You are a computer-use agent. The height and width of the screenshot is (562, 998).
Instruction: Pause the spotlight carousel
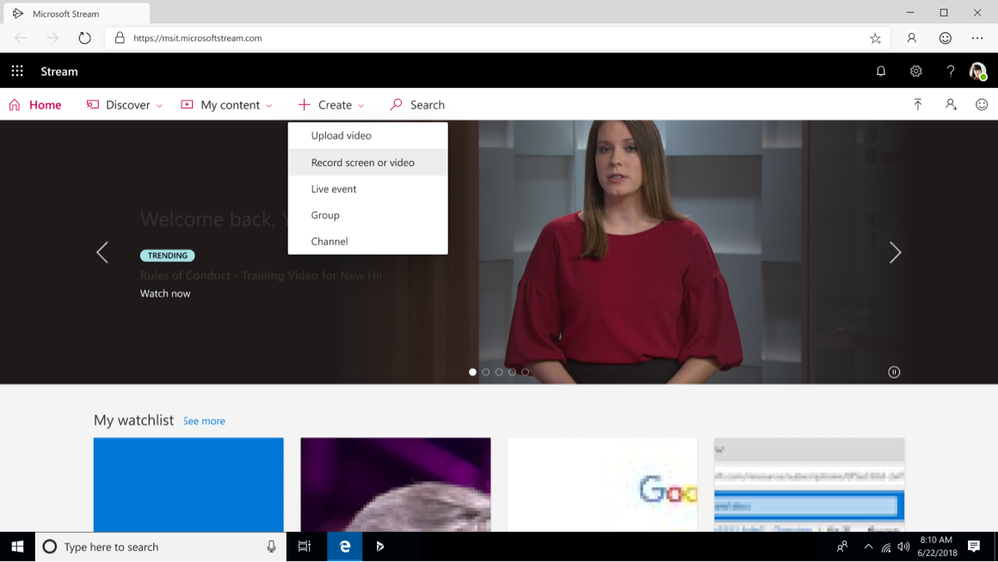pos(894,372)
